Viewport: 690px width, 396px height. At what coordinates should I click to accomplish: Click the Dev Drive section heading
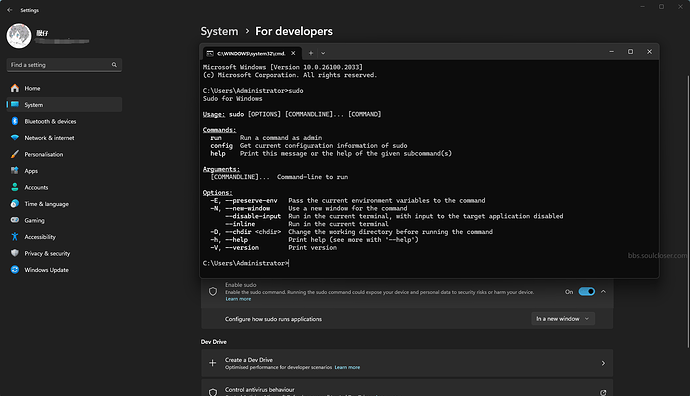tap(214, 342)
